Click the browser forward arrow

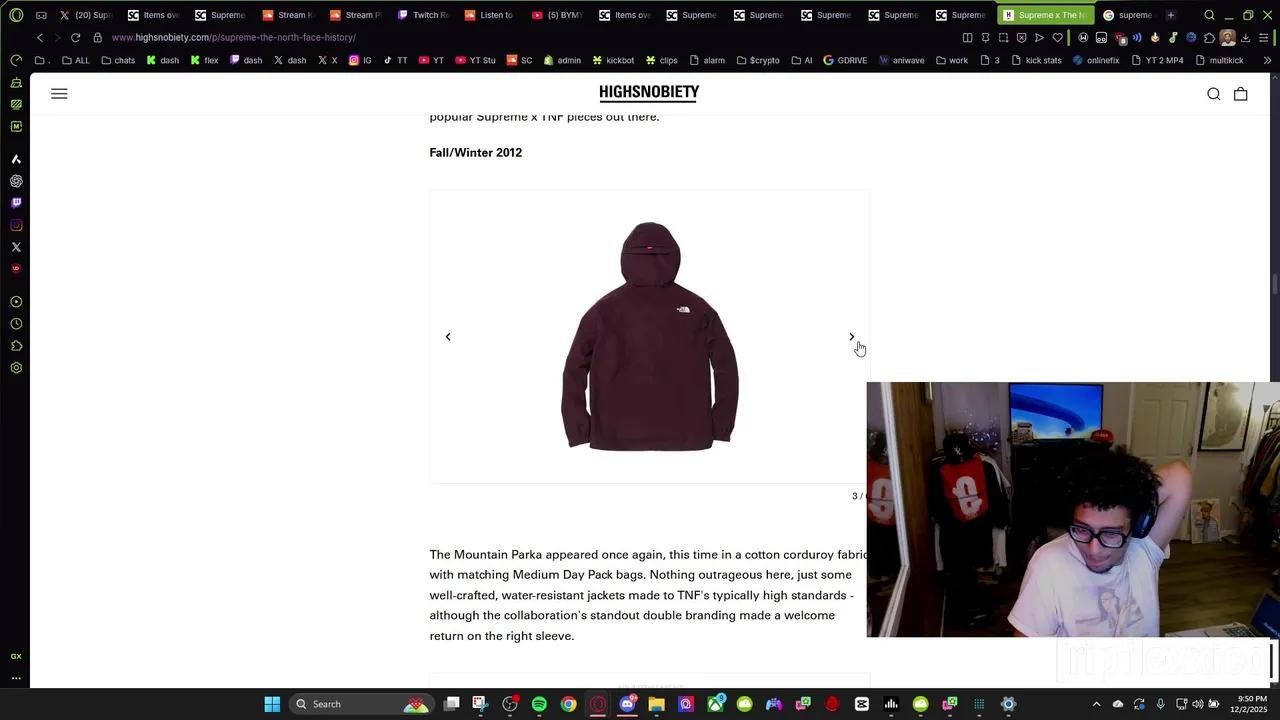pyautogui.click(x=57, y=37)
